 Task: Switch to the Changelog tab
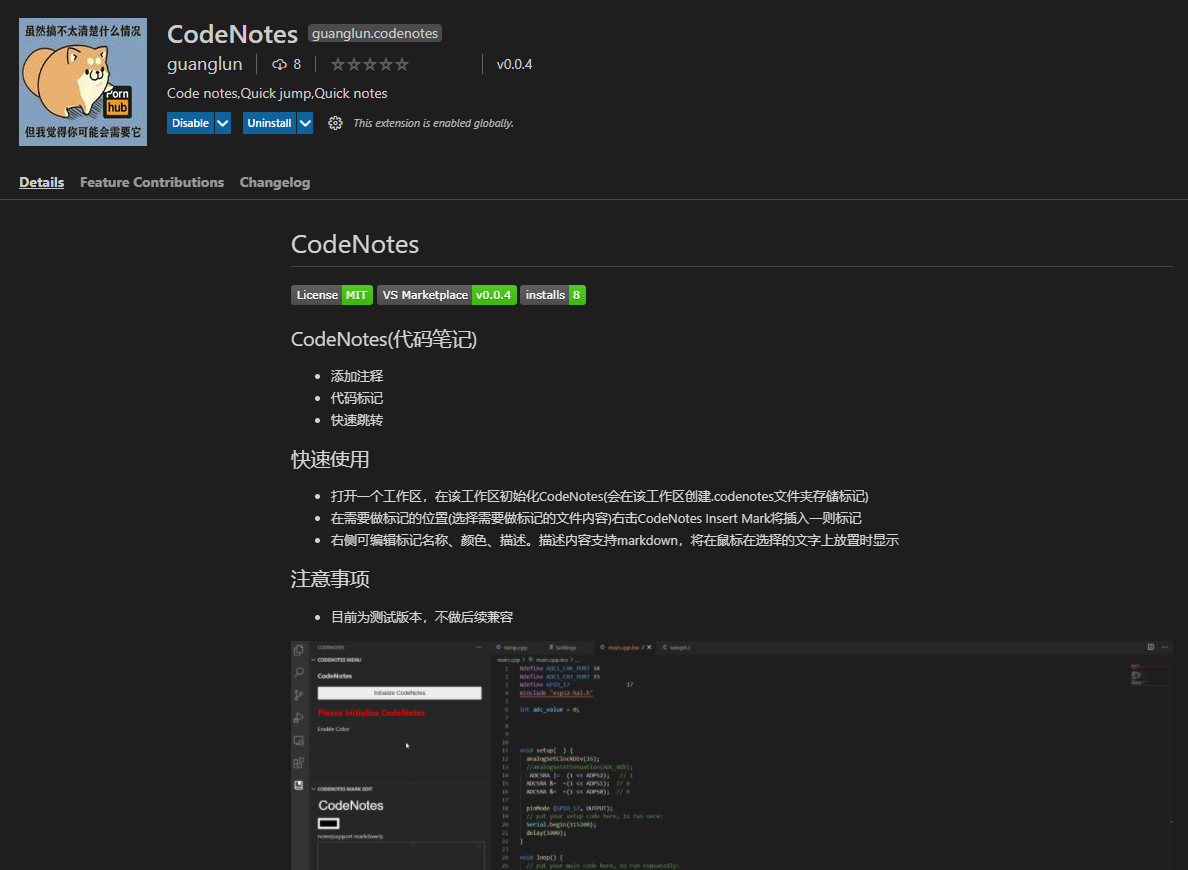(x=275, y=183)
